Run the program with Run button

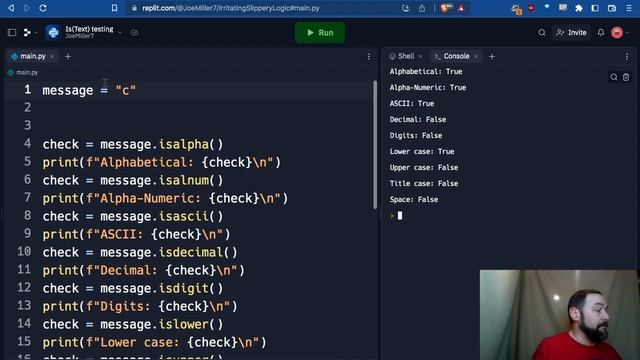[320, 33]
